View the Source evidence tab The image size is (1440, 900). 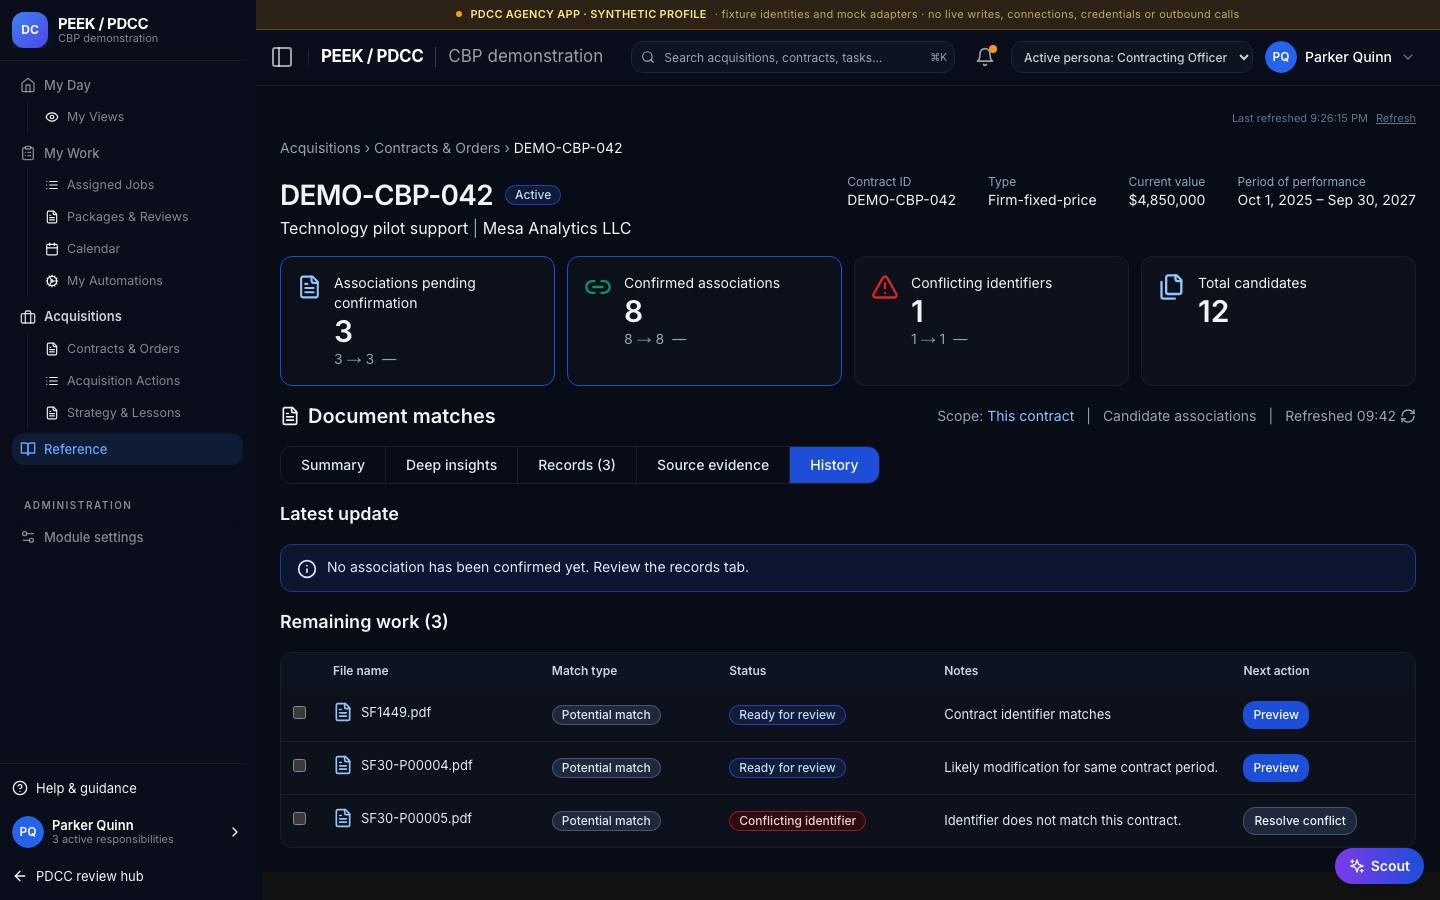point(713,465)
